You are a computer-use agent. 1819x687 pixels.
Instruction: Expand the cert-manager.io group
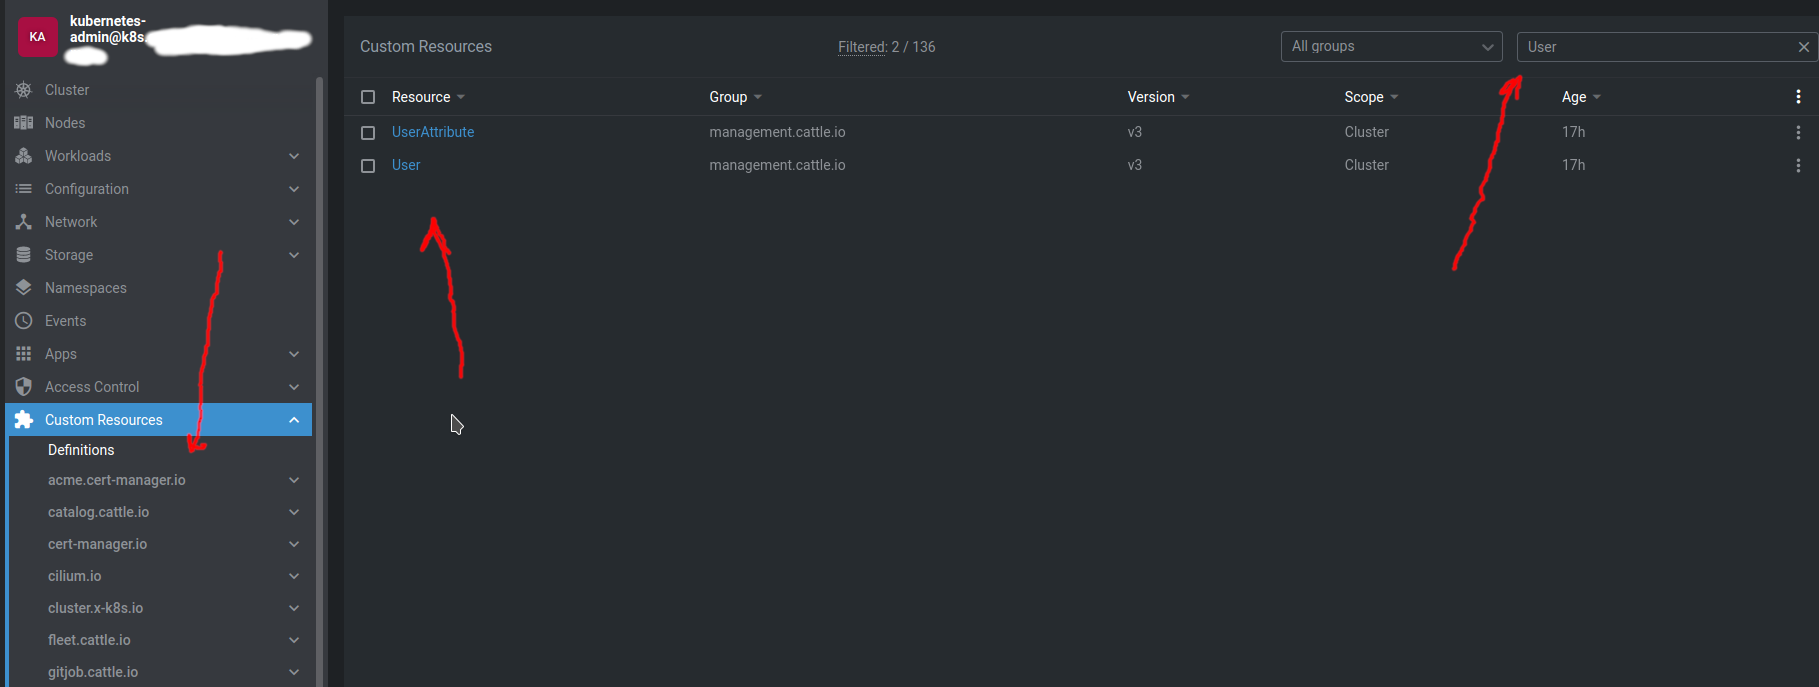97,543
